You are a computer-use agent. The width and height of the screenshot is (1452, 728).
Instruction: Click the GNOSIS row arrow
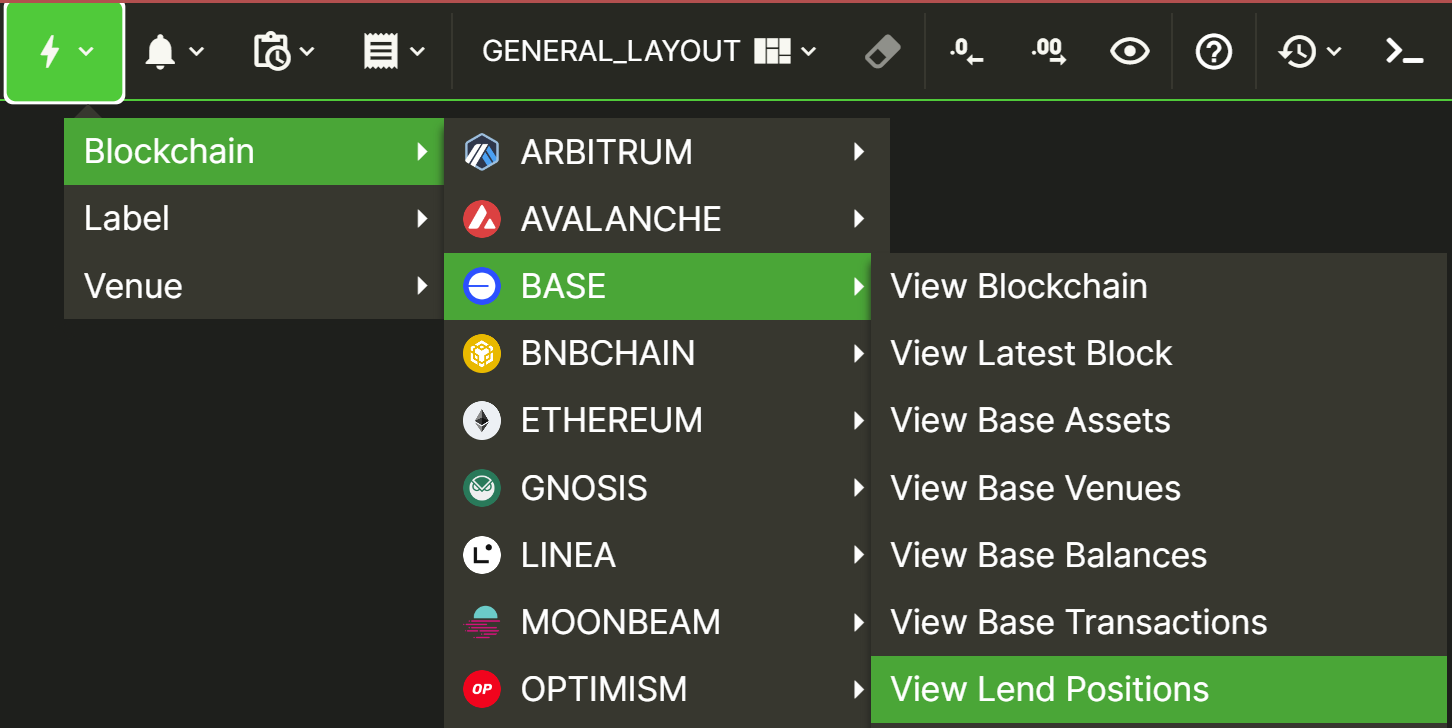(858, 488)
